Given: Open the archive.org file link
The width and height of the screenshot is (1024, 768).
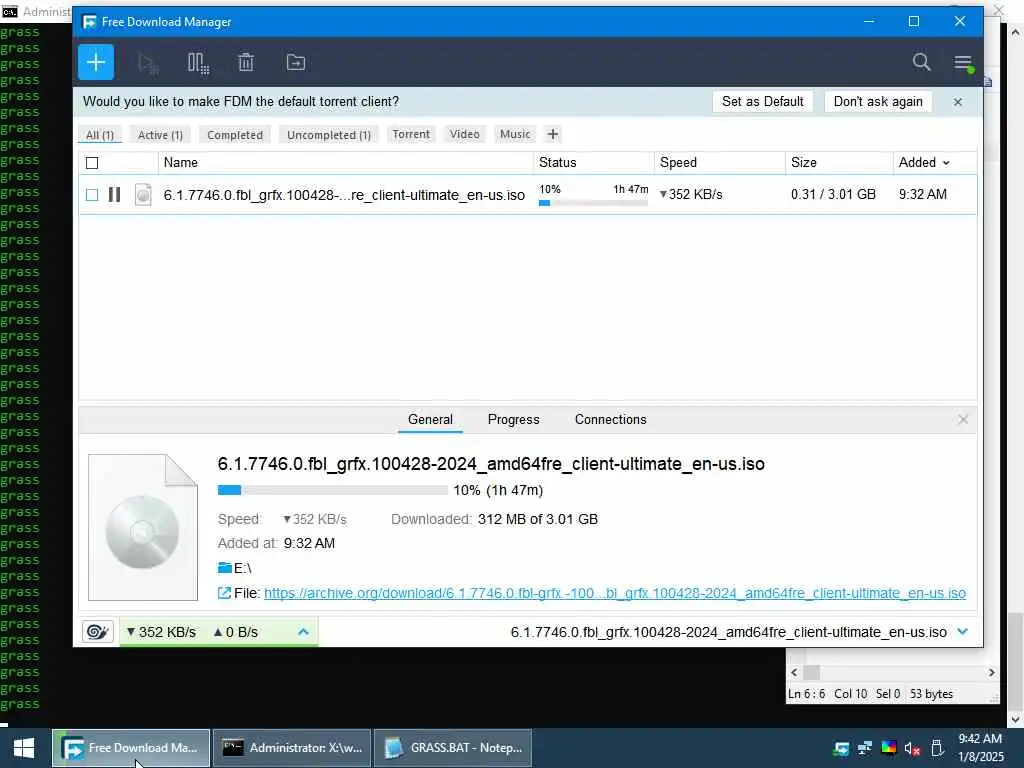Looking at the screenshot, I should 615,593.
